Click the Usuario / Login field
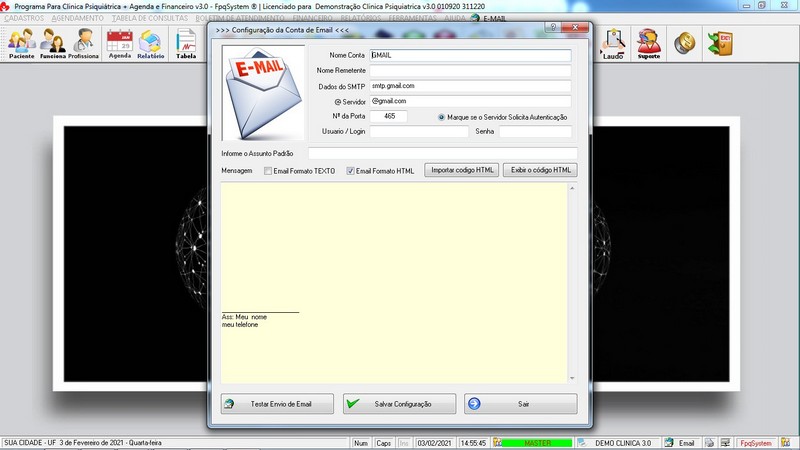Screen dimensions: 800x450 (419, 132)
